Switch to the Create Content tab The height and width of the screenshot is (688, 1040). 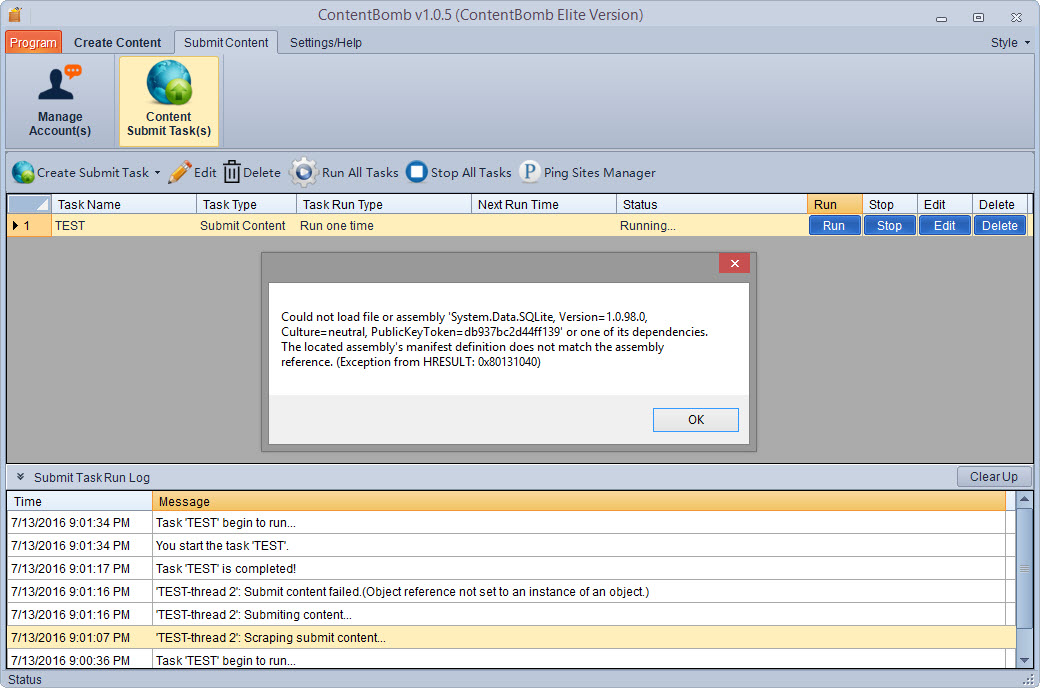(117, 42)
